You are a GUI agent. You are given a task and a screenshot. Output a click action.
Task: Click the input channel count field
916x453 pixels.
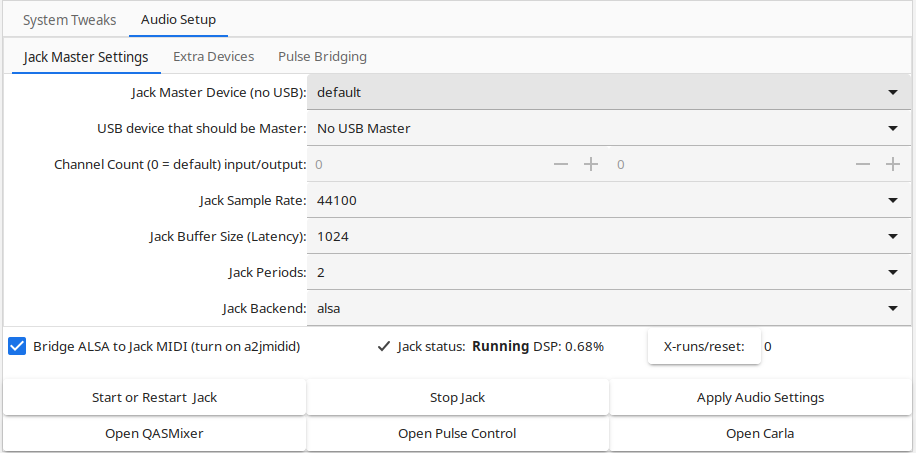coord(430,164)
